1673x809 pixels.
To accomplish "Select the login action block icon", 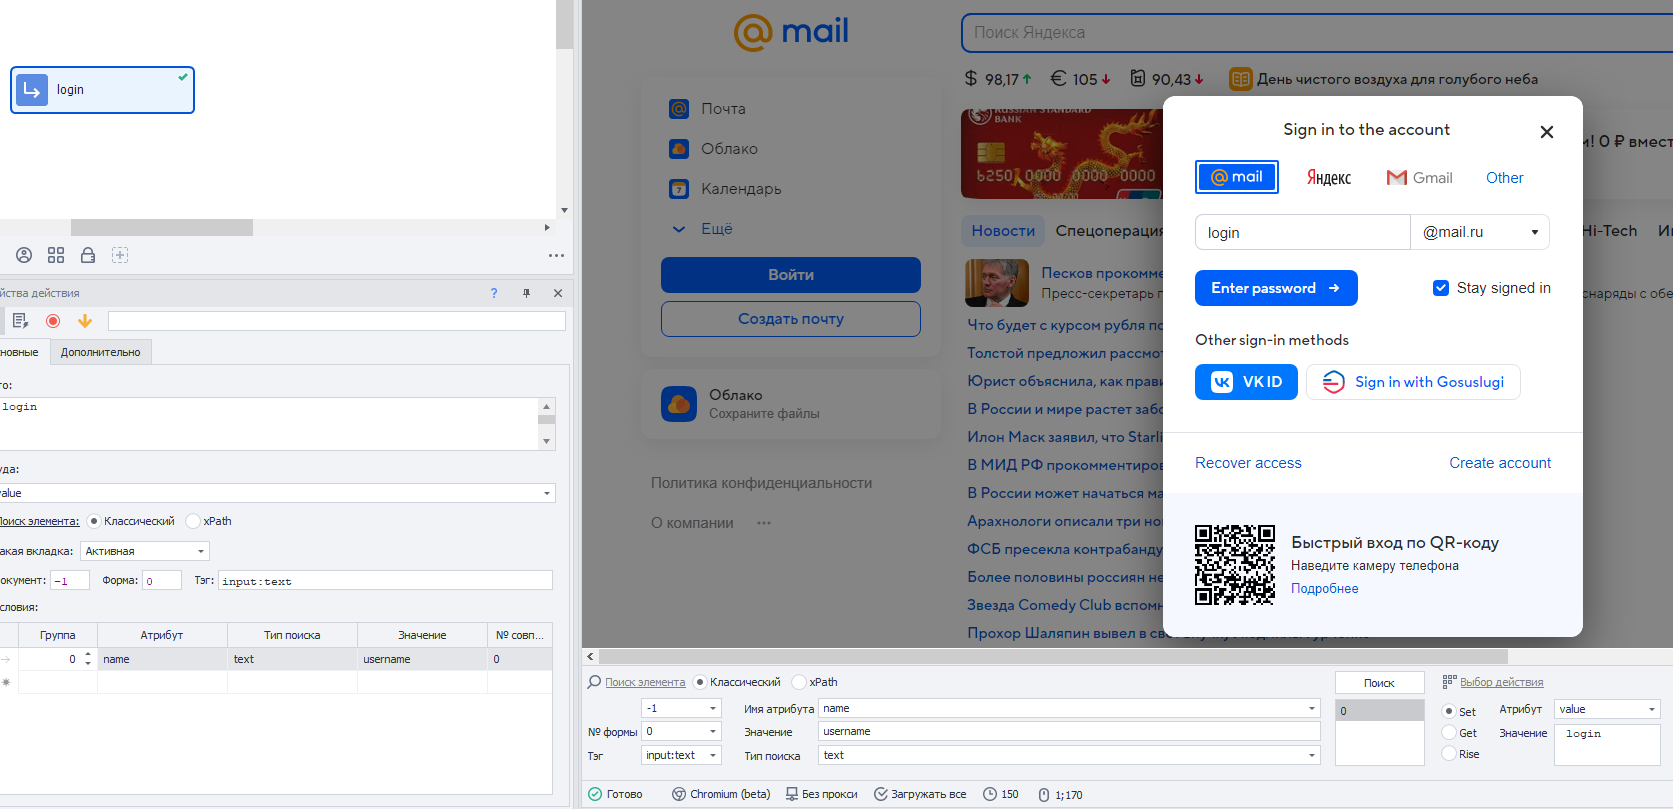I will pos(32,90).
